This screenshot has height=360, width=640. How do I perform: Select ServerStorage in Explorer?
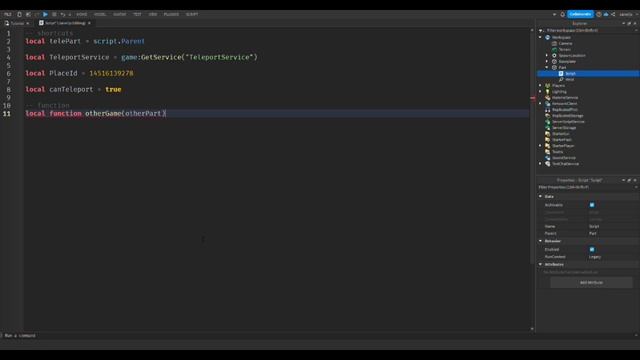(x=564, y=128)
